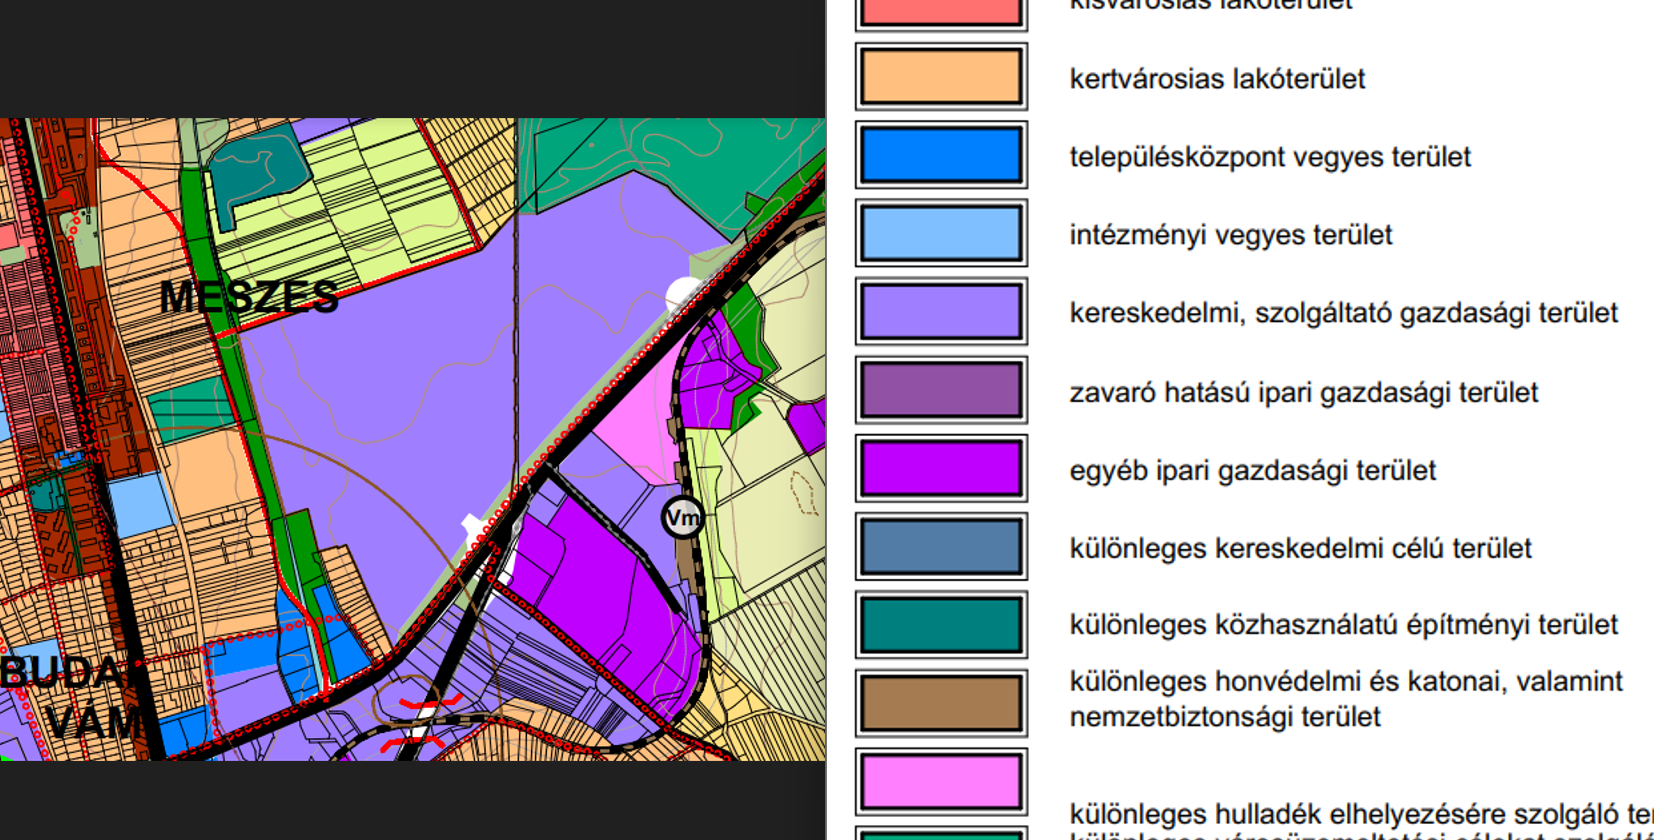Click the különleges közhasználatú építményi teal swatch
This screenshot has height=840, width=1654.
point(941,624)
